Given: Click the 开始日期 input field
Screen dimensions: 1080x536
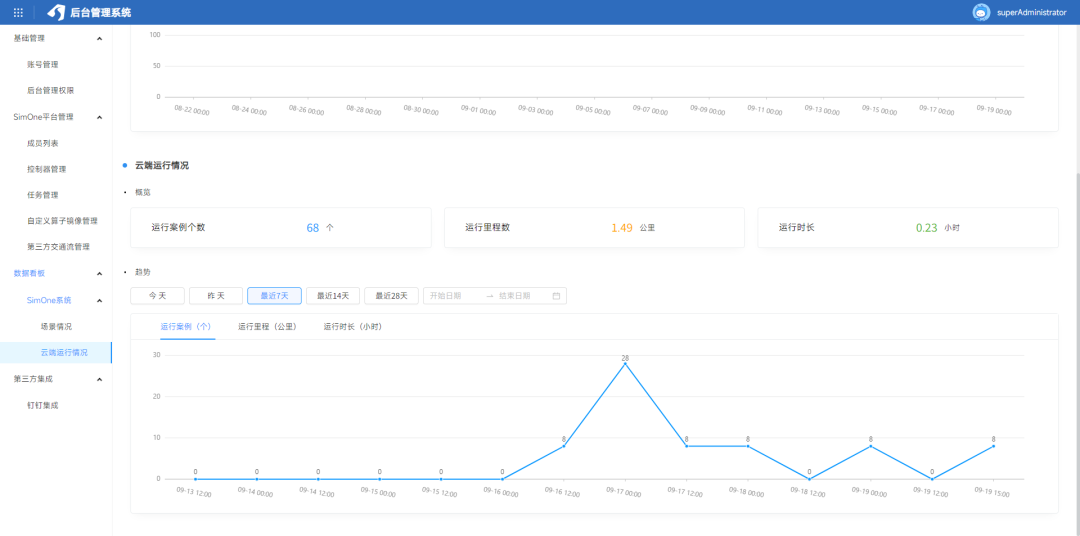Looking at the screenshot, I should tap(453, 296).
